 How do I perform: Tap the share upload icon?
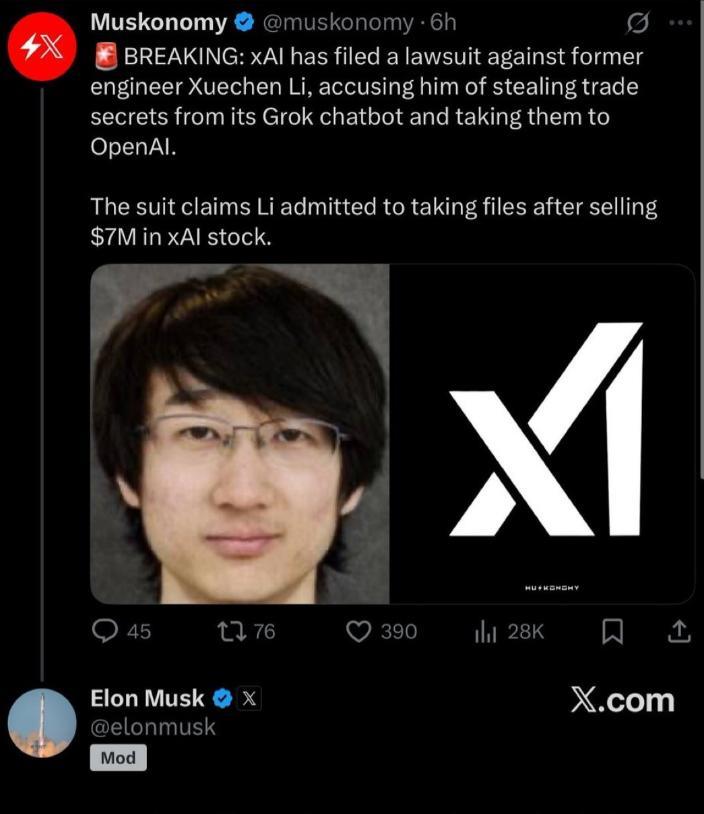point(677,631)
